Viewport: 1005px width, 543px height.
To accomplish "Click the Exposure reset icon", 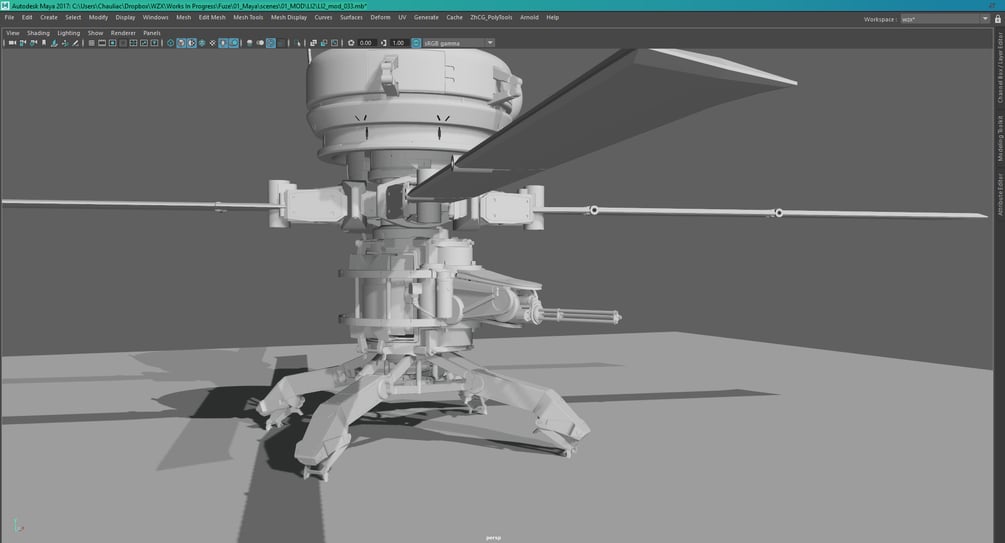I will (351, 43).
